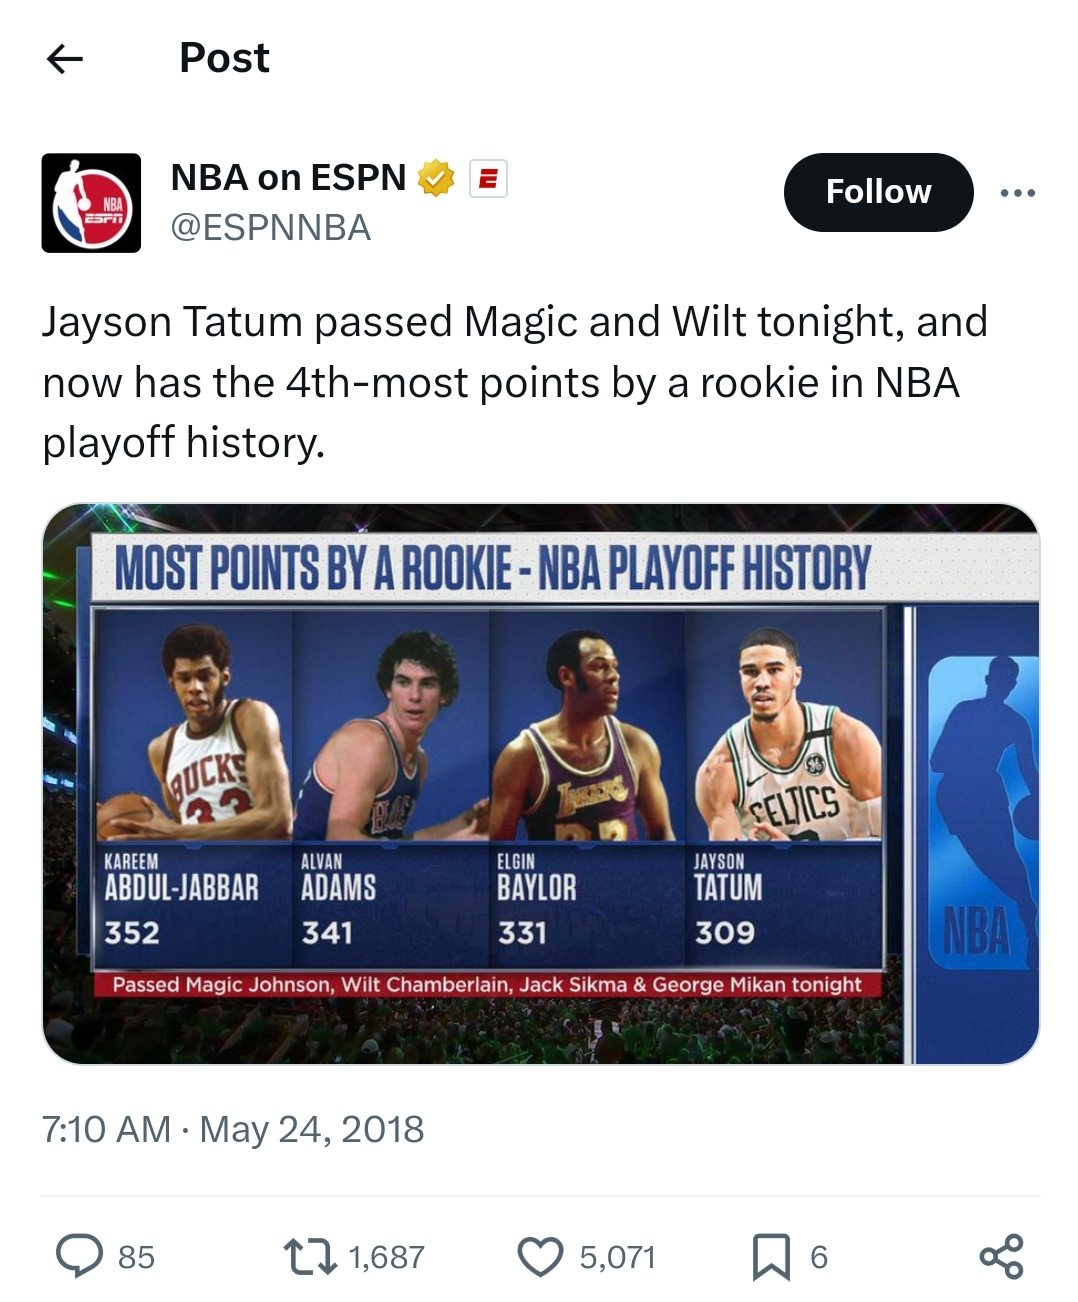1078x1302 pixels.
Task: Follow NBA on ESPN
Action: (878, 192)
